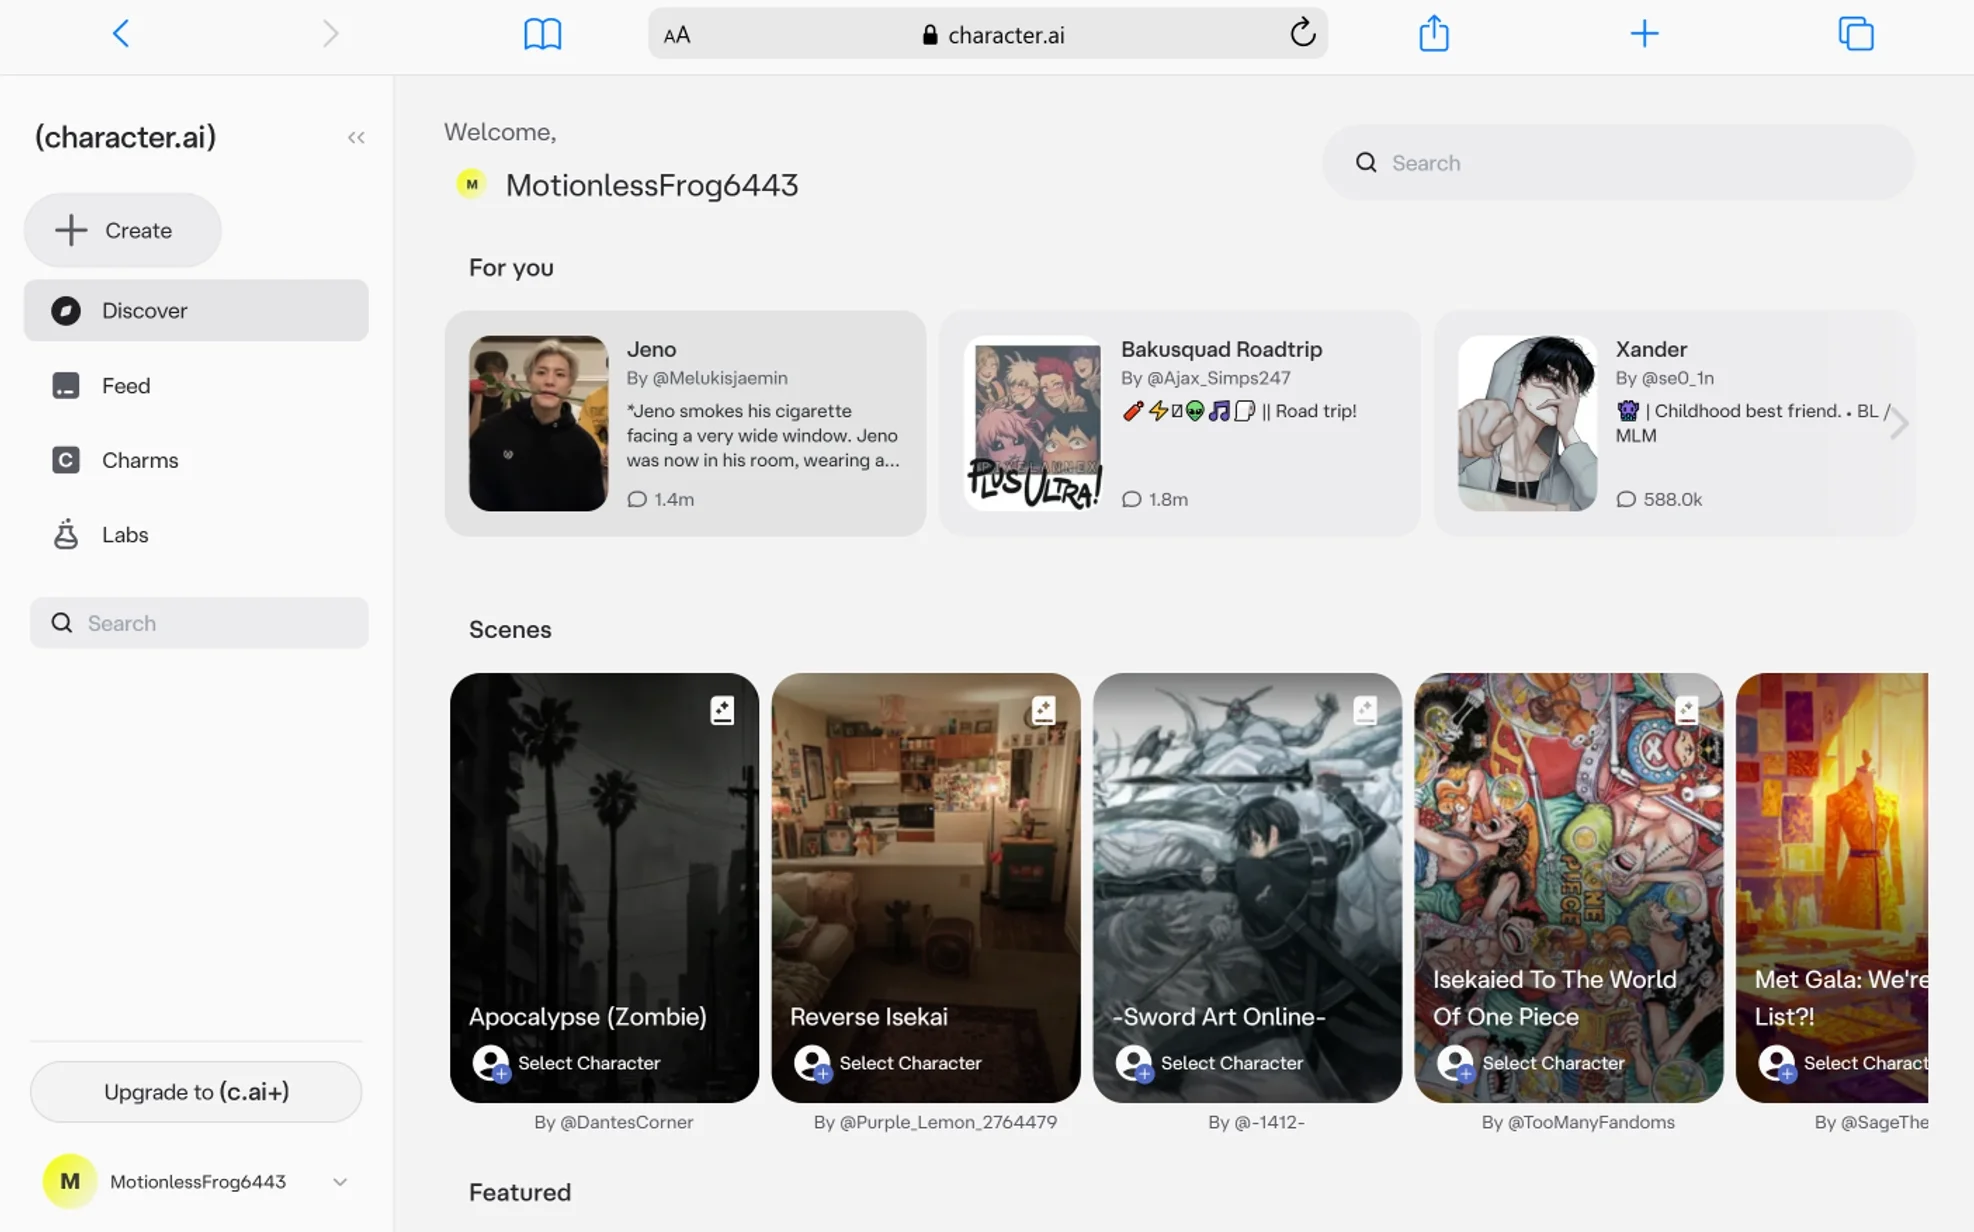Click By @se0_1n creator name

pyautogui.click(x=1664, y=378)
